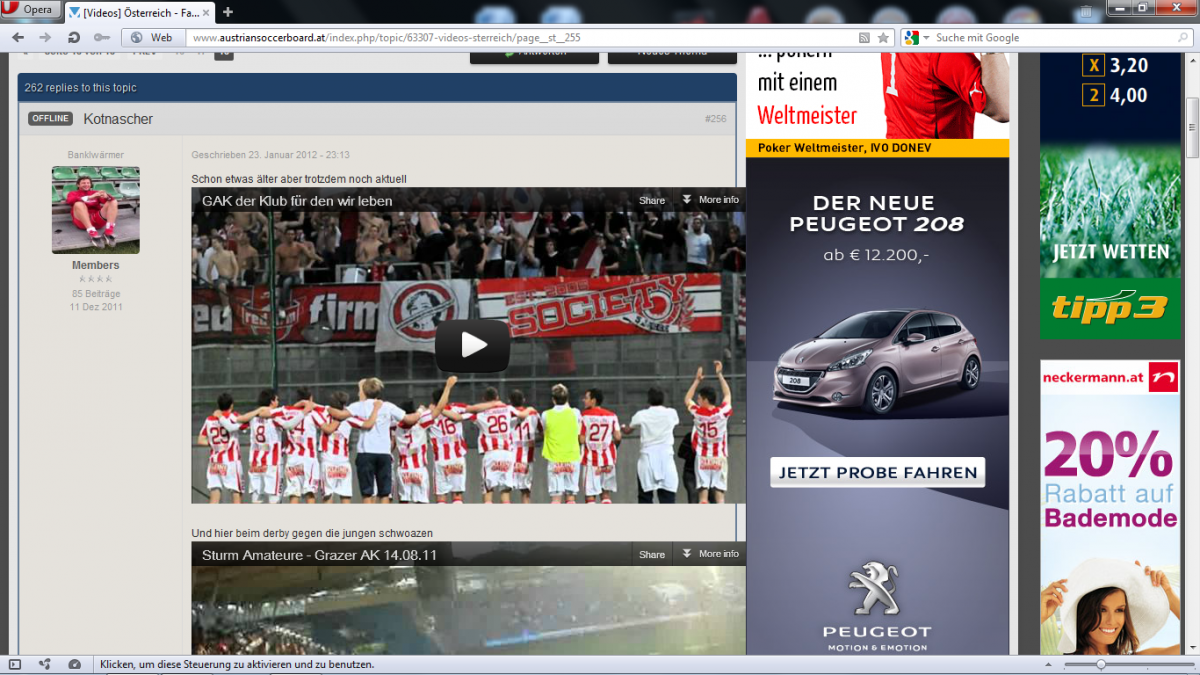Screen dimensions: 1200x675
Task: Click the username Kotnascher
Action: (118, 119)
